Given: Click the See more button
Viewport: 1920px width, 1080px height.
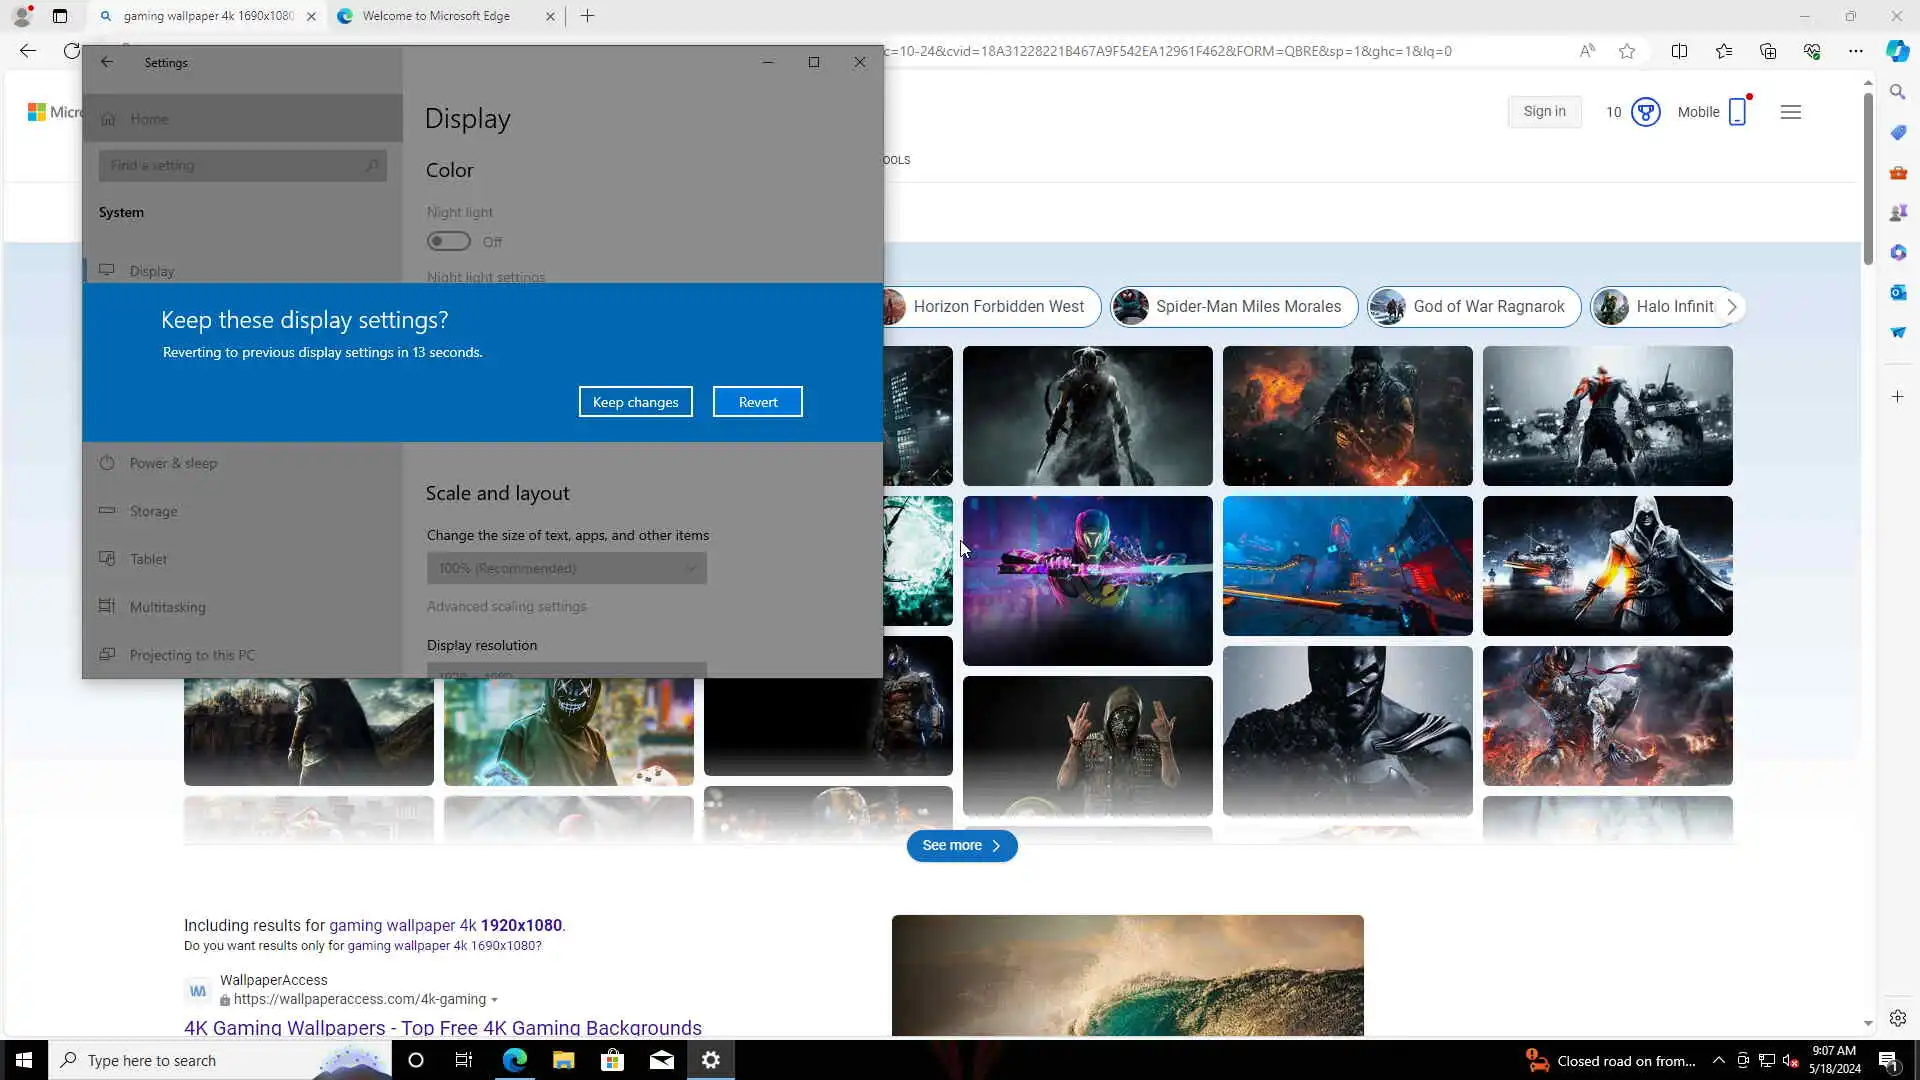Looking at the screenshot, I should point(961,845).
